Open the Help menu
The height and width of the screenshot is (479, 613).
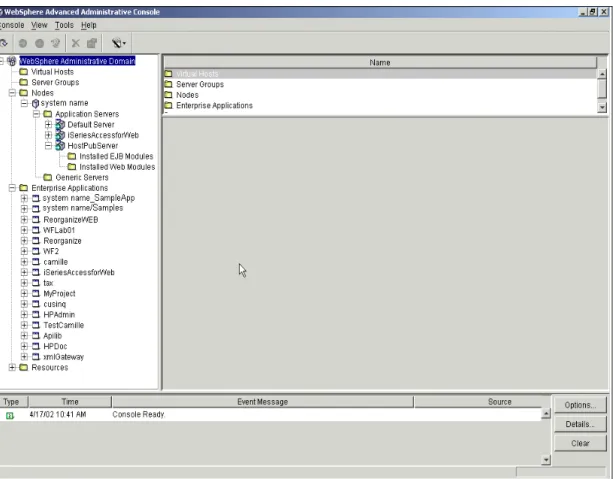point(89,25)
